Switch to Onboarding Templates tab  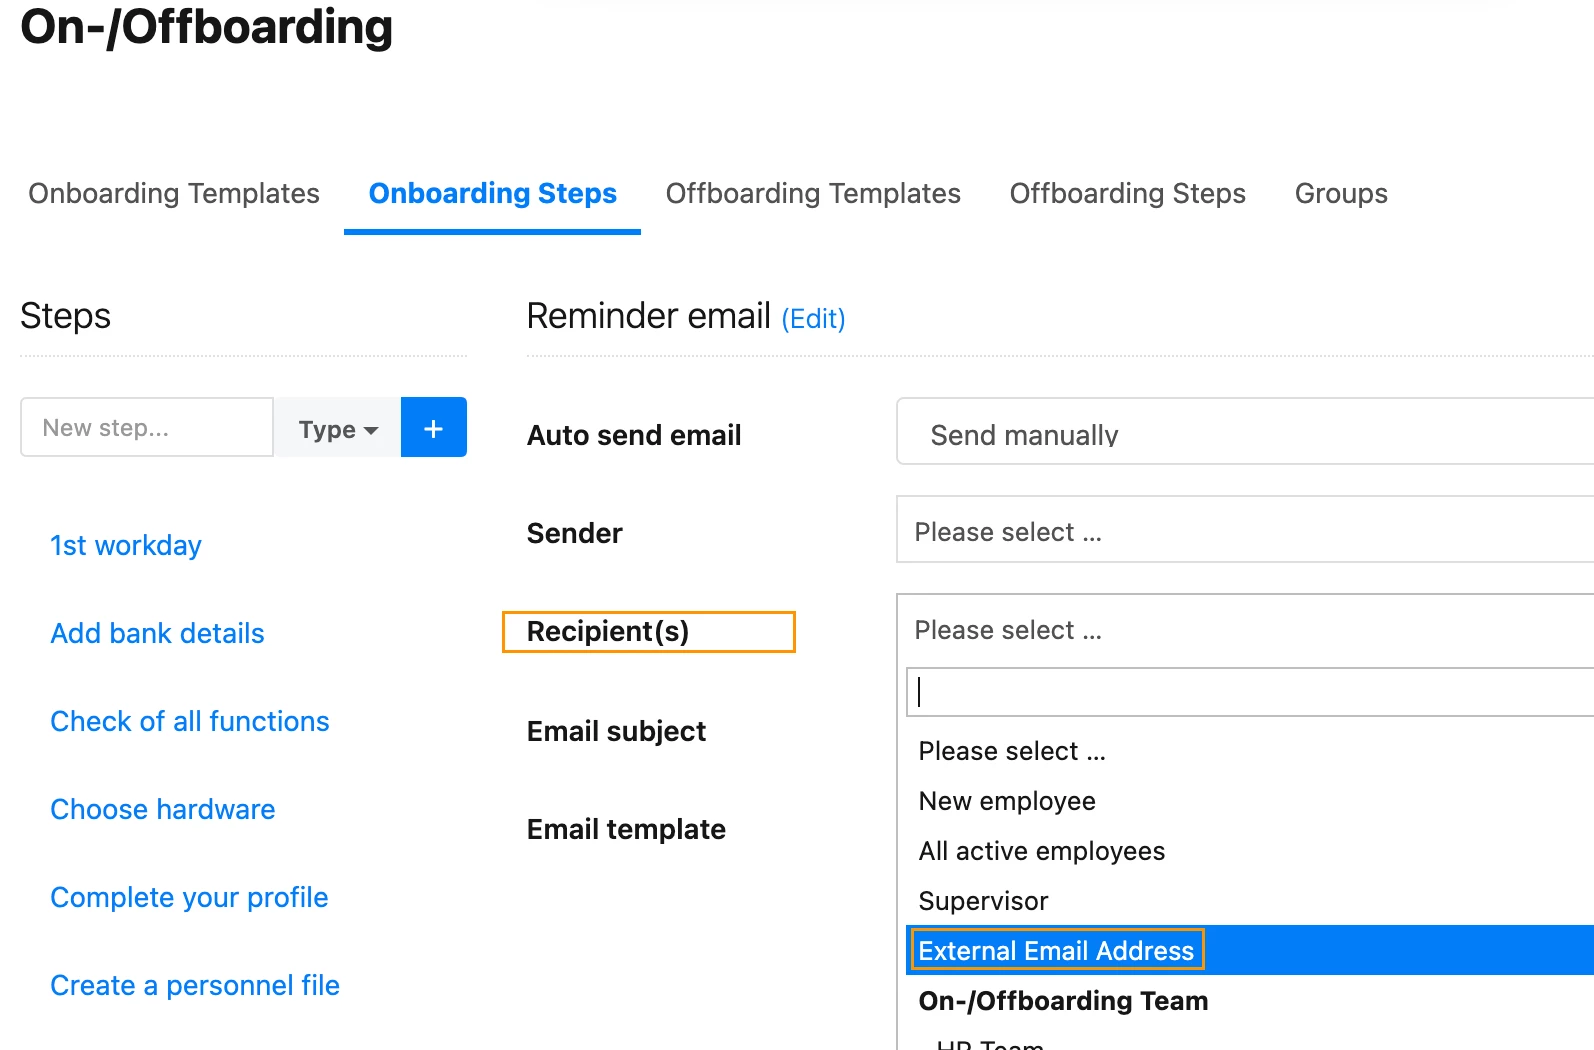pos(174,193)
